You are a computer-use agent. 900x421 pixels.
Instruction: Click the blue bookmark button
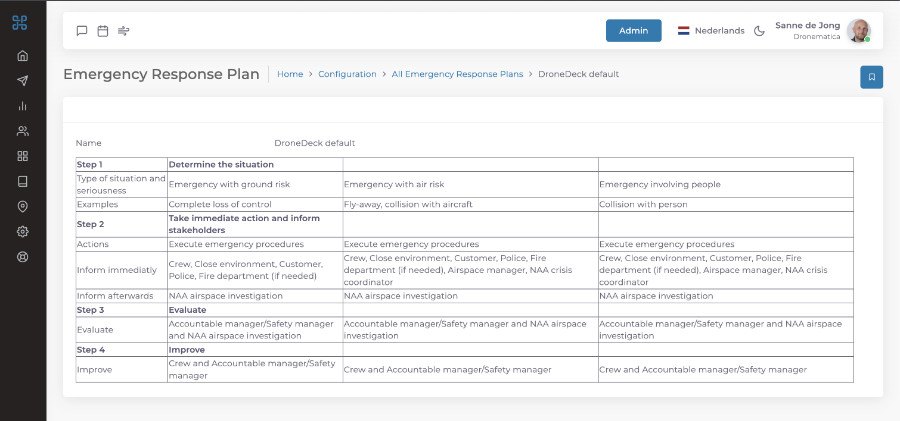click(x=871, y=77)
